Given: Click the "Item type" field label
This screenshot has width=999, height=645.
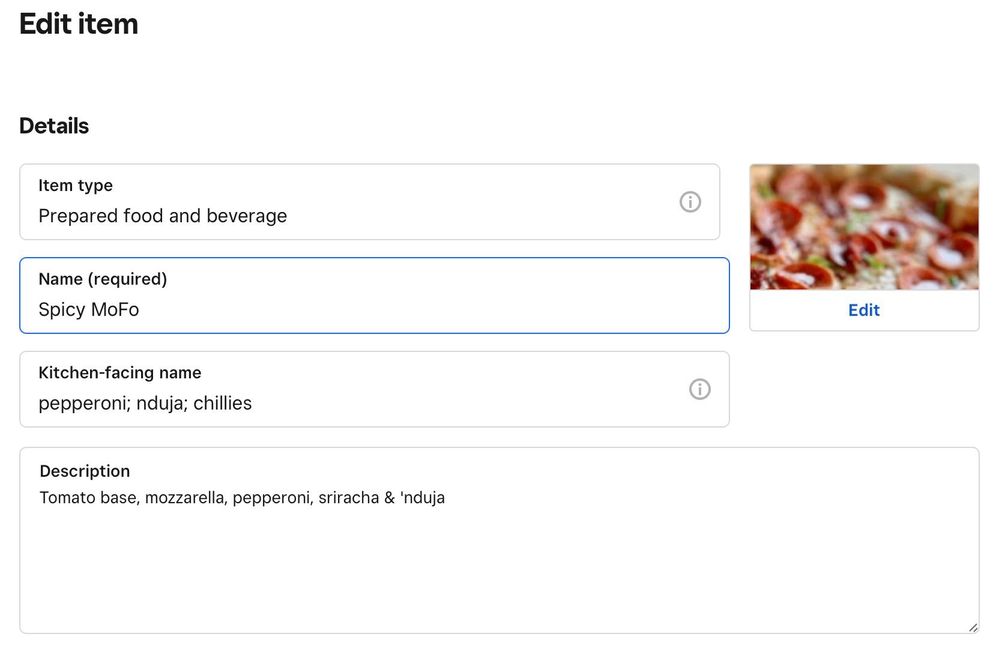Looking at the screenshot, I should tap(75, 185).
